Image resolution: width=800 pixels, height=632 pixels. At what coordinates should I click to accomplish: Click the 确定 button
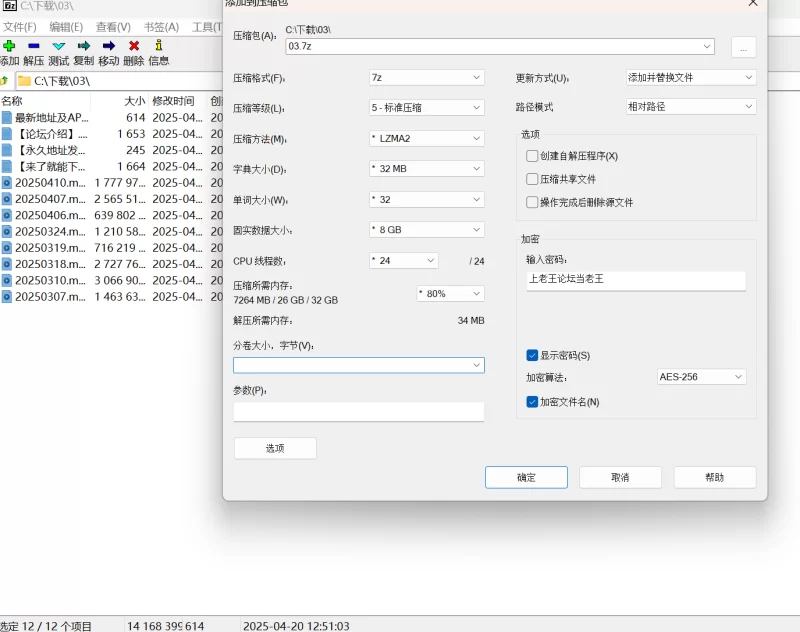(526, 477)
